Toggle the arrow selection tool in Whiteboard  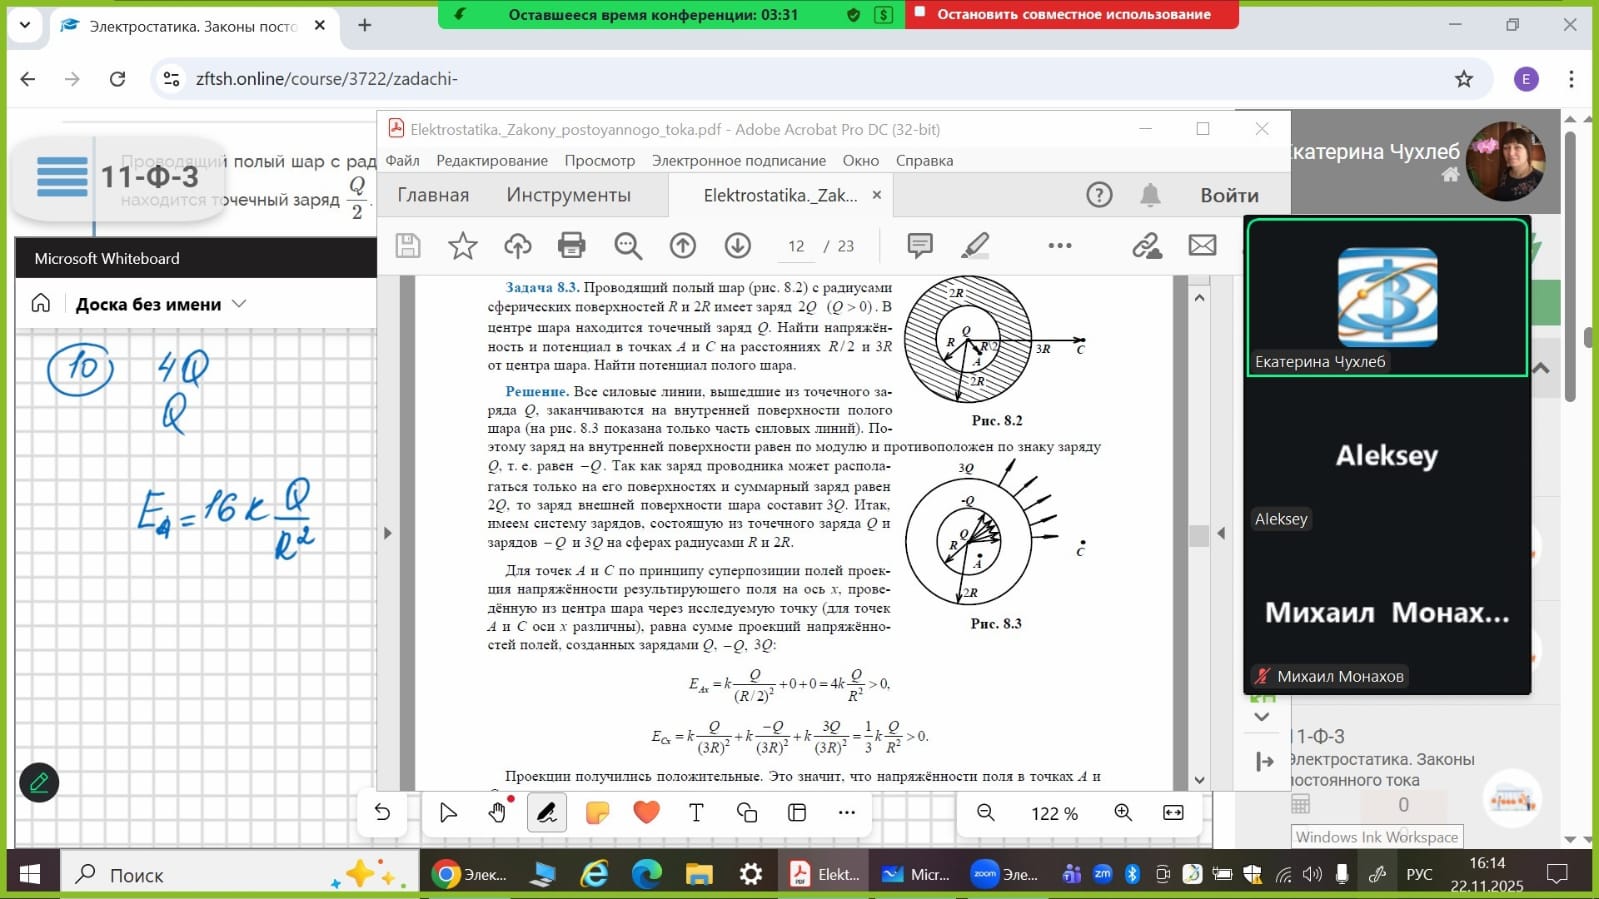448,812
